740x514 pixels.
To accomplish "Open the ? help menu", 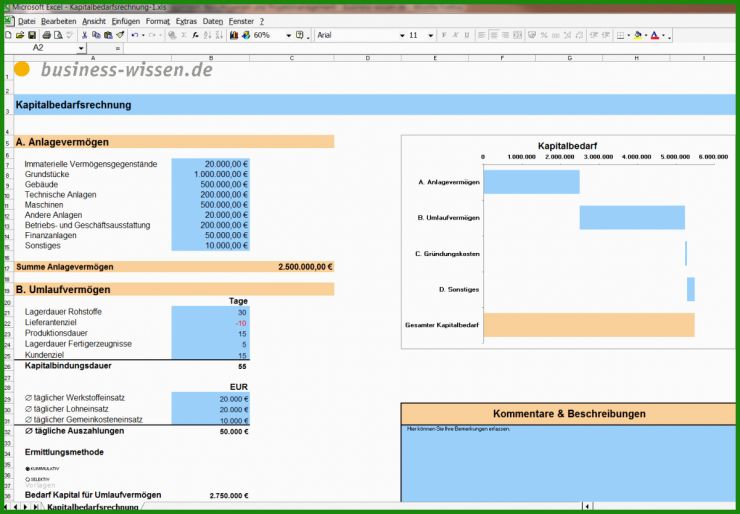I will coord(262,21).
